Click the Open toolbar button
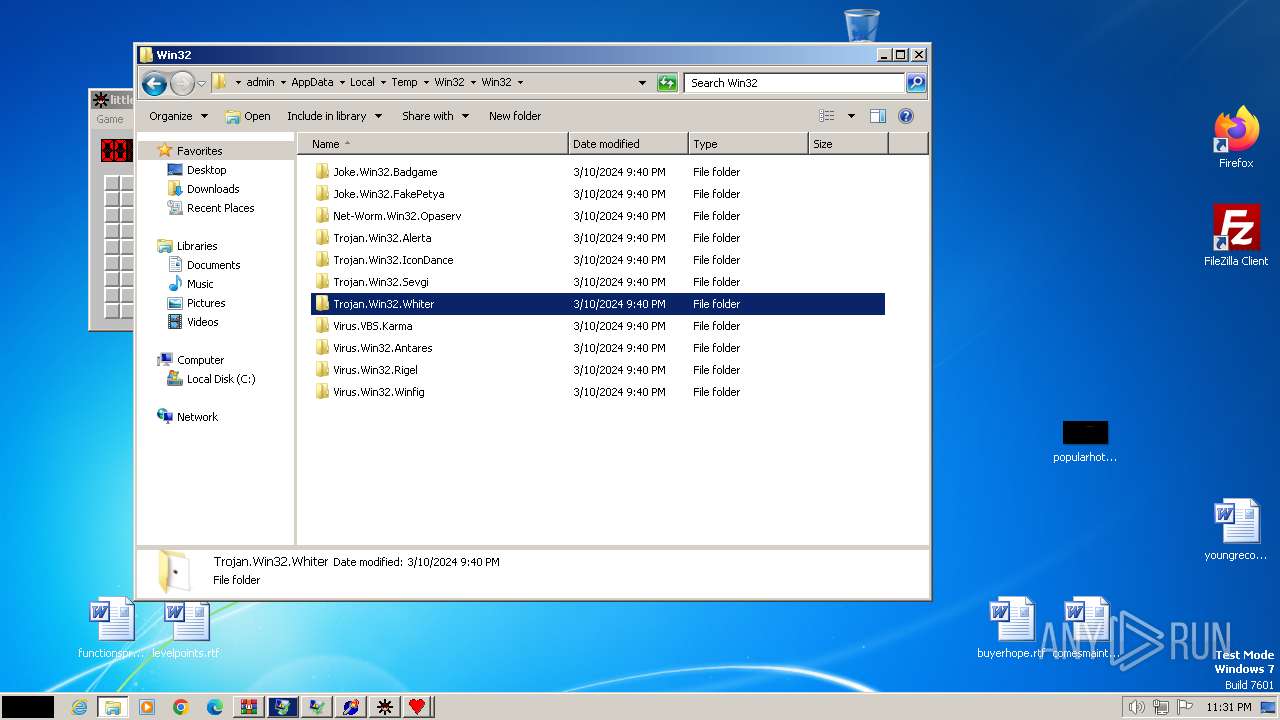Screen dimensions: 1280x720 (x=248, y=116)
